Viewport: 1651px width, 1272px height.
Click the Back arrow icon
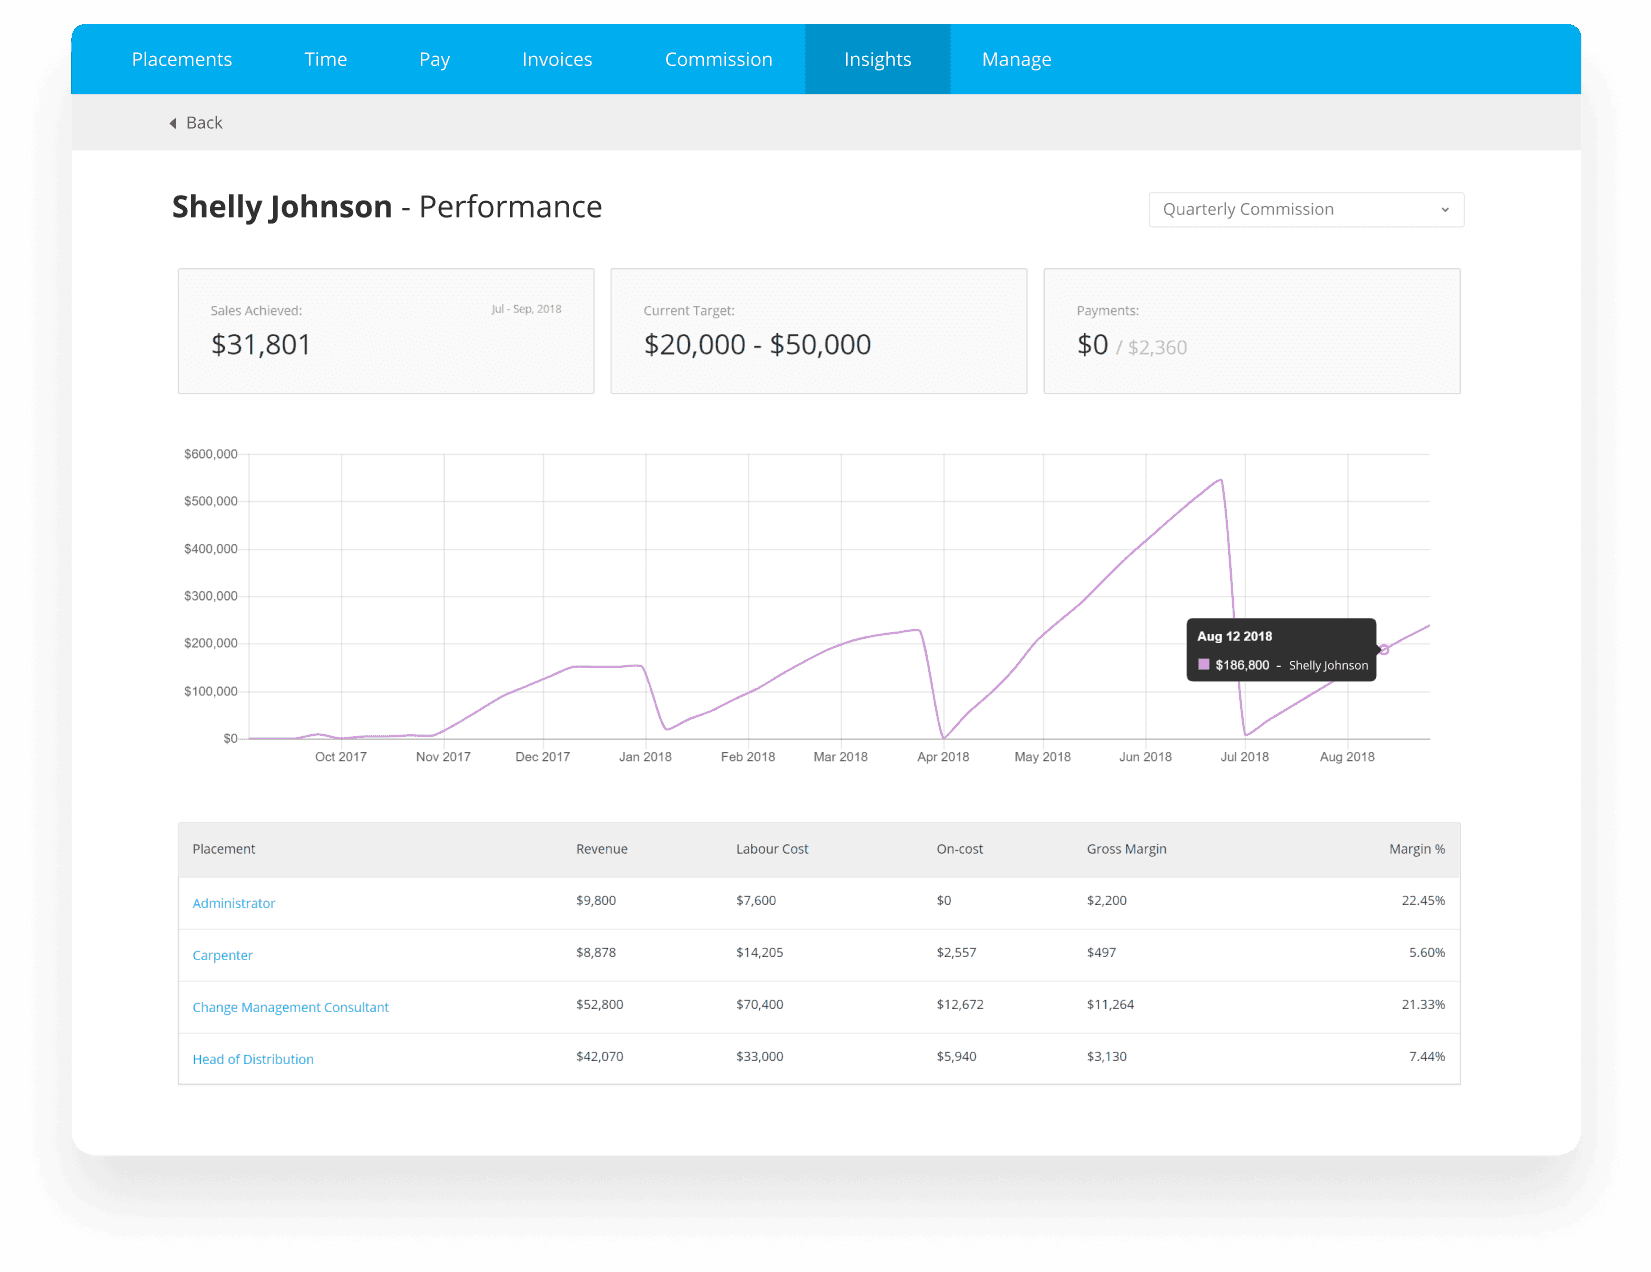(173, 123)
